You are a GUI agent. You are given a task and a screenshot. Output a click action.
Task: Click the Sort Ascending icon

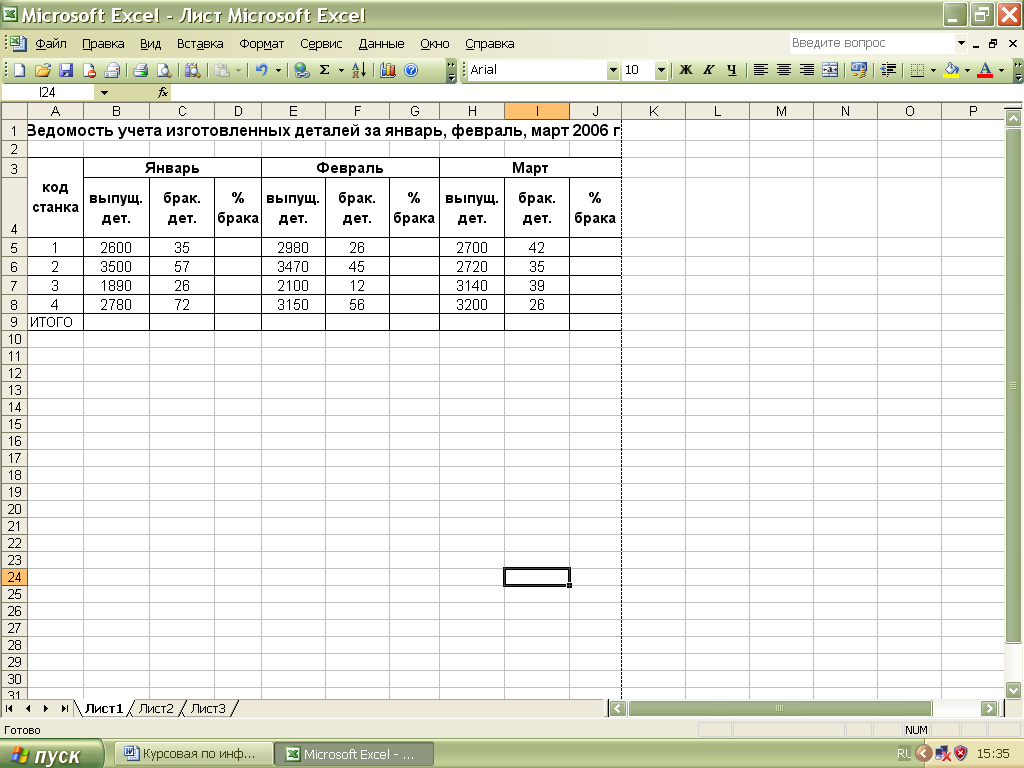coord(359,70)
